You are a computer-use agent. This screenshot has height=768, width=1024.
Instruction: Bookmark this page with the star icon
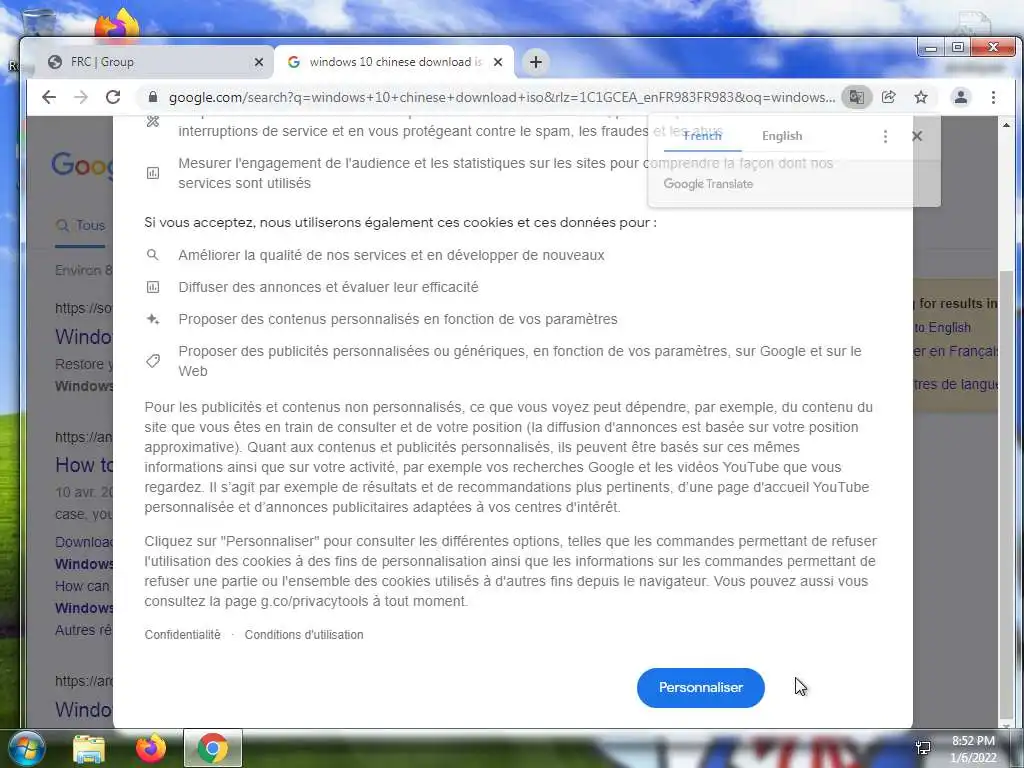(x=921, y=97)
